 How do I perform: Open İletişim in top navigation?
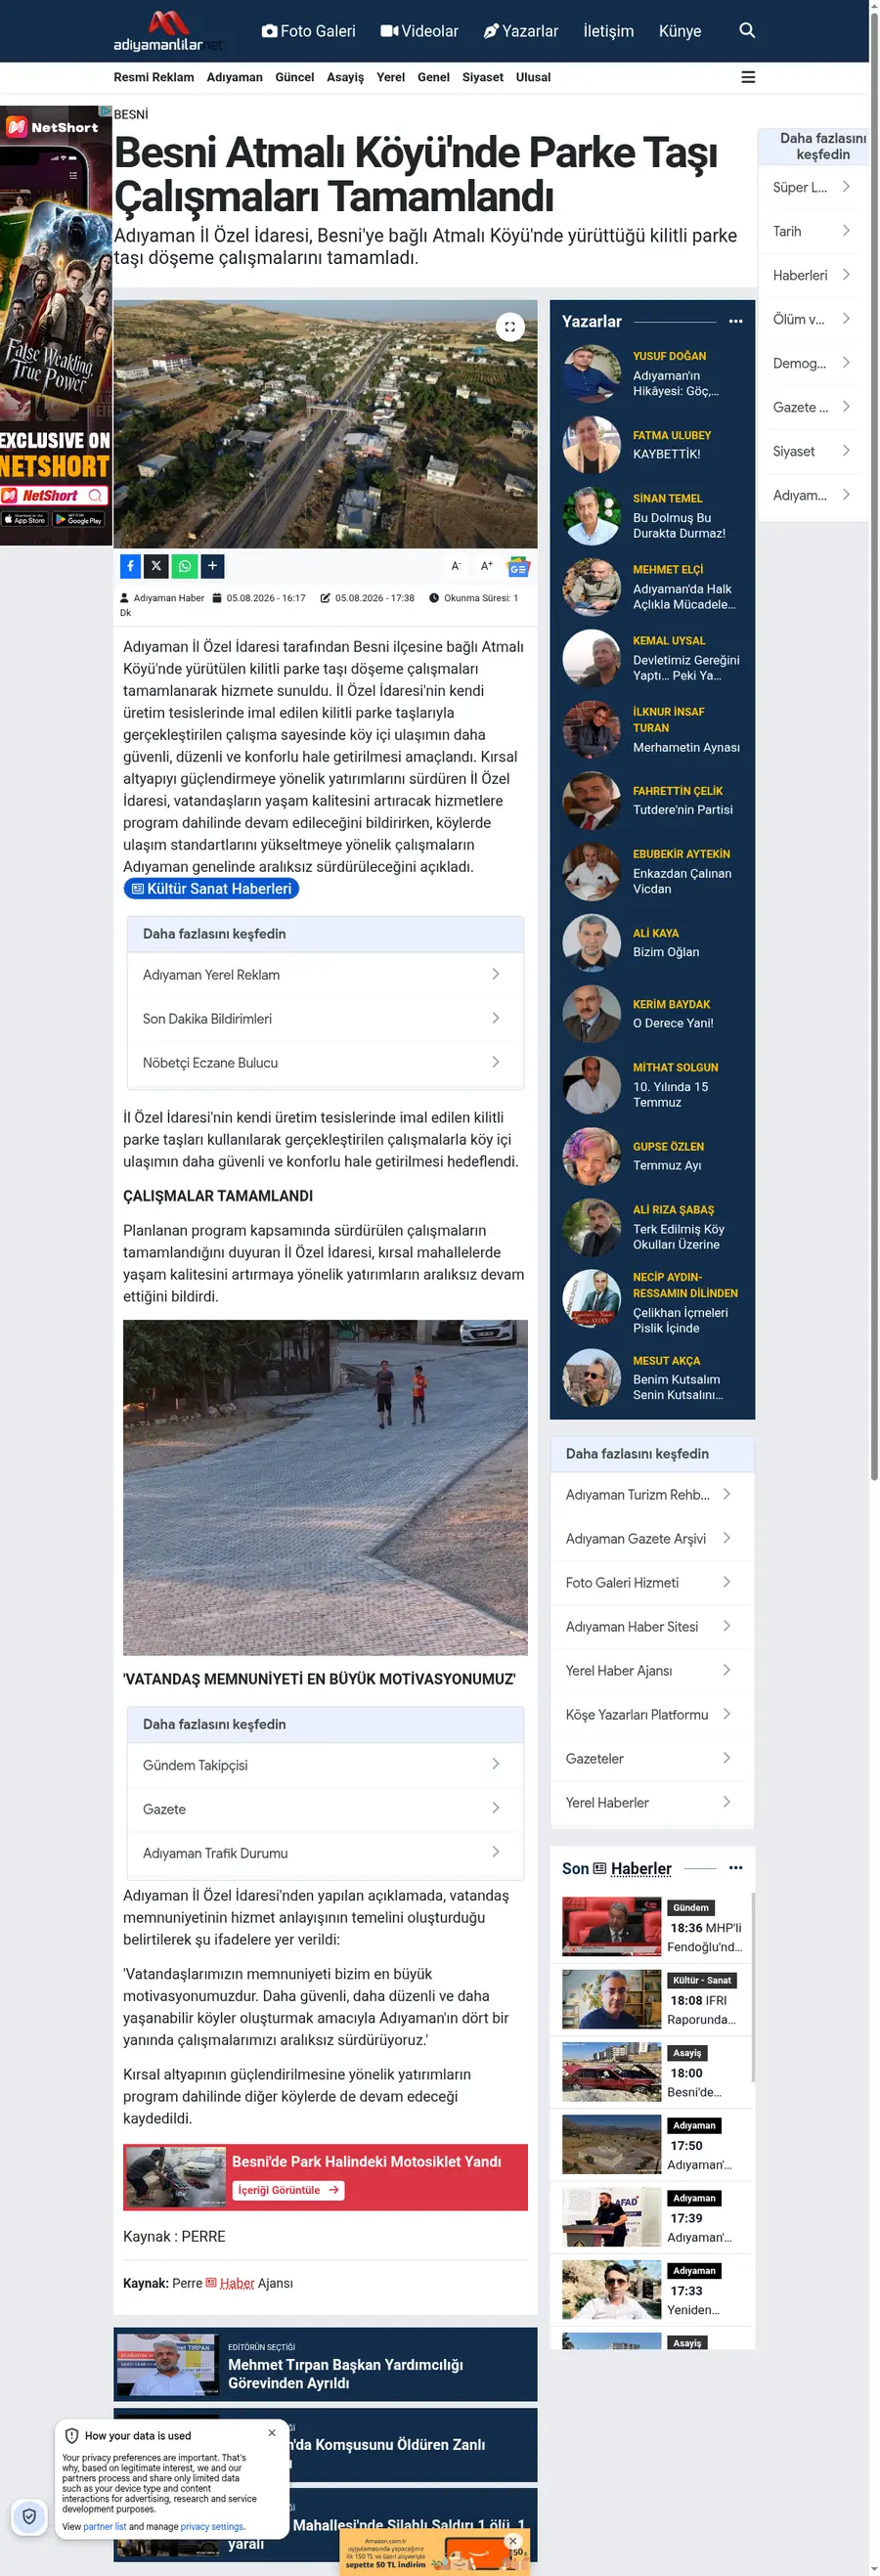pyautogui.click(x=608, y=31)
